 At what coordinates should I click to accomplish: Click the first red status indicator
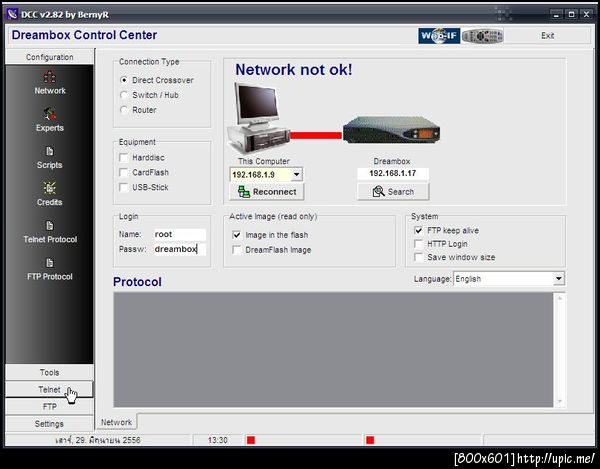pyautogui.click(x=251, y=440)
